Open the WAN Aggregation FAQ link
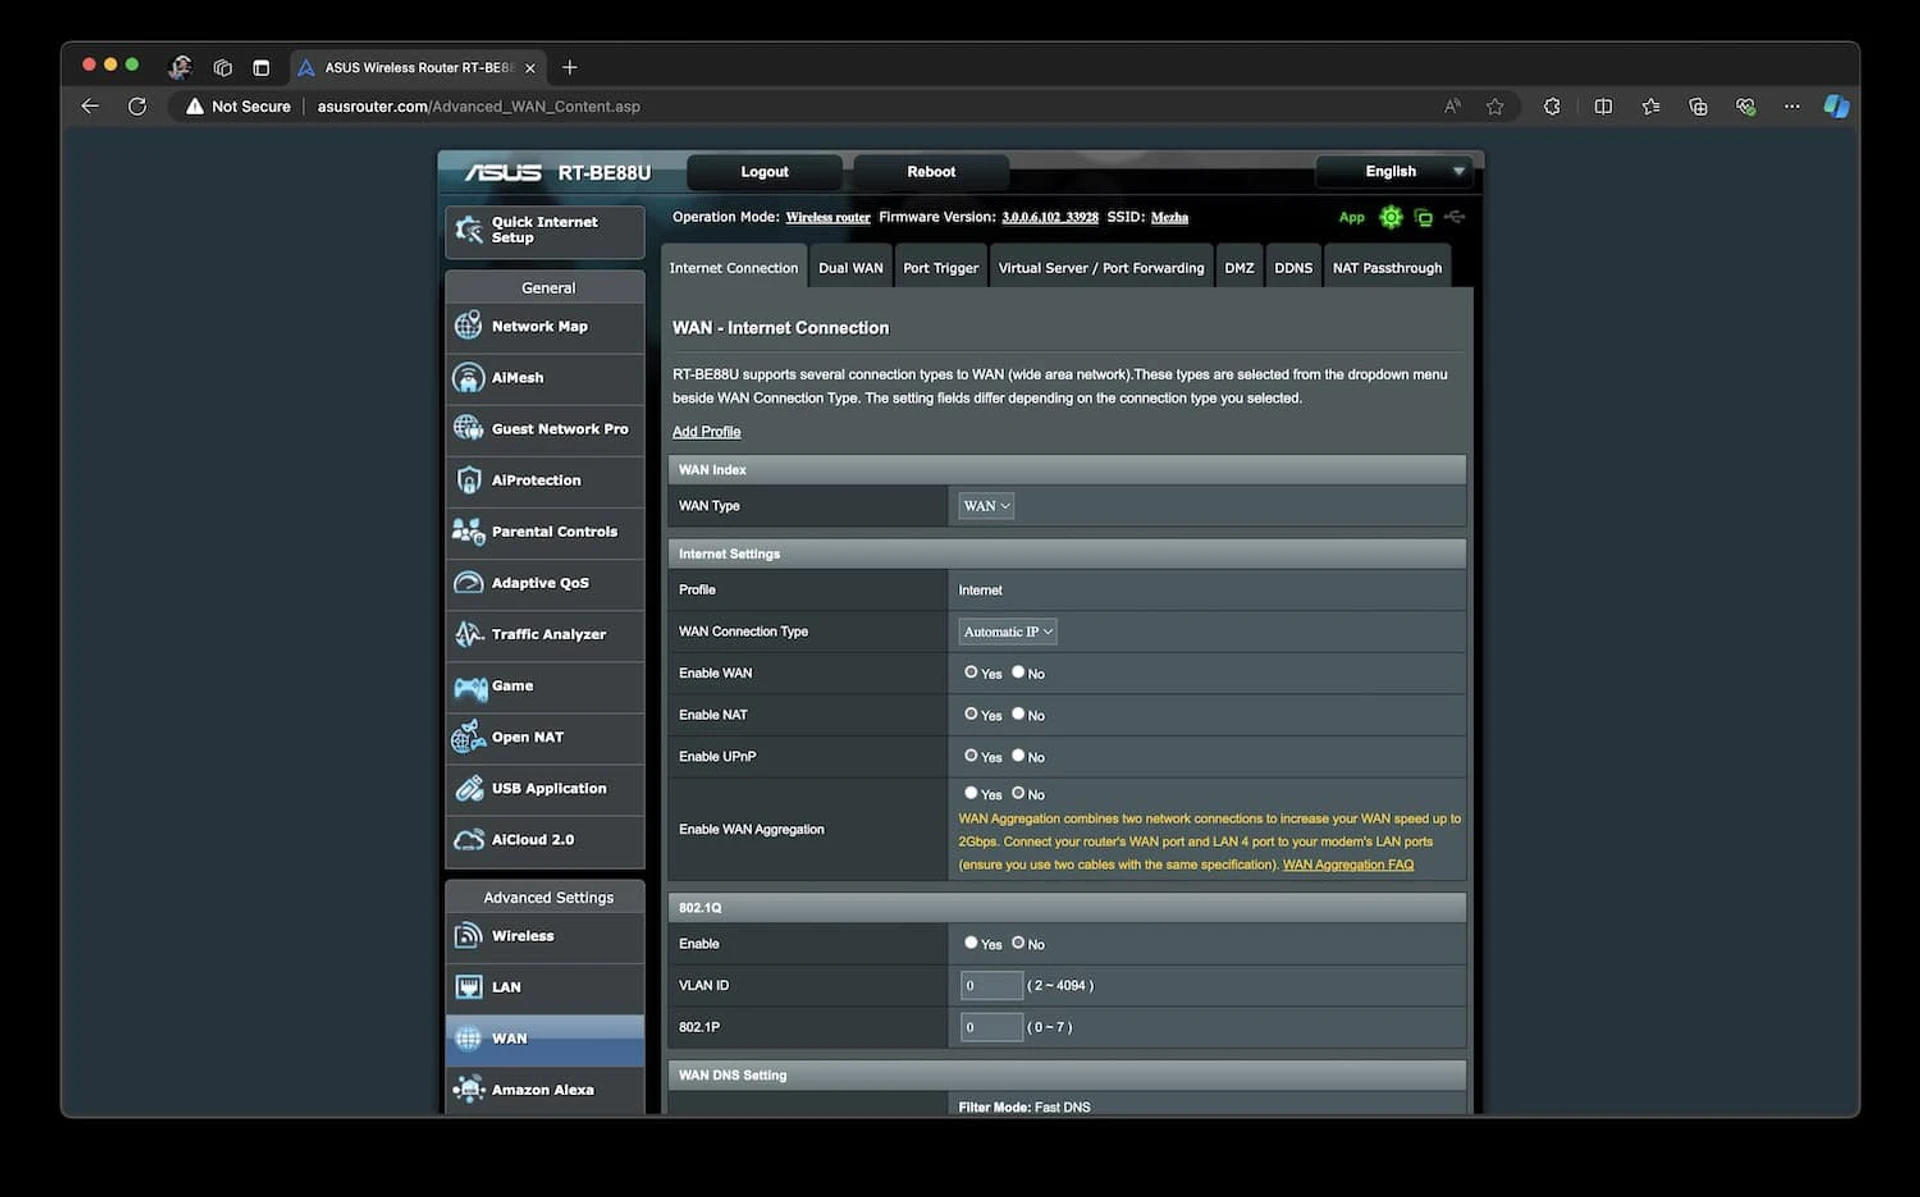The width and height of the screenshot is (1920, 1197). click(1348, 865)
